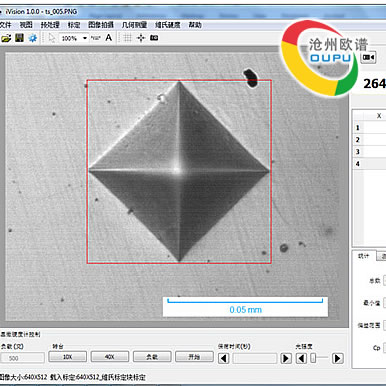Image resolution: width=386 pixels, height=386 pixels.
Task: Increase light intensity with right arrow
Action: pos(337,358)
